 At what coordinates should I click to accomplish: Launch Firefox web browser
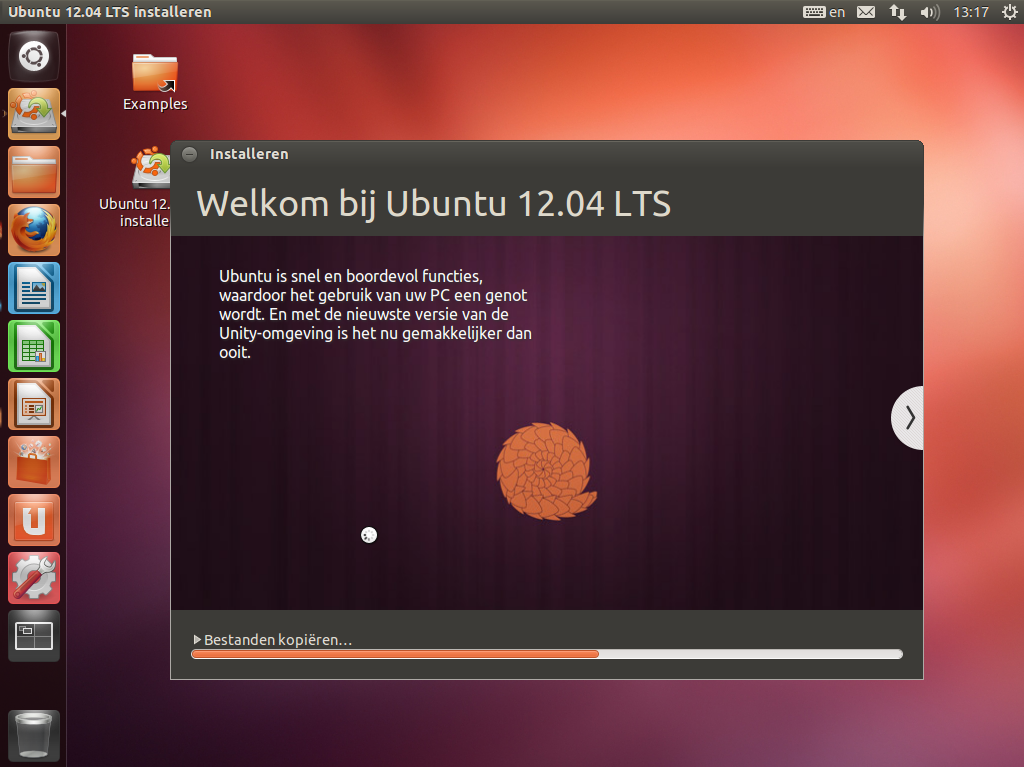point(34,230)
